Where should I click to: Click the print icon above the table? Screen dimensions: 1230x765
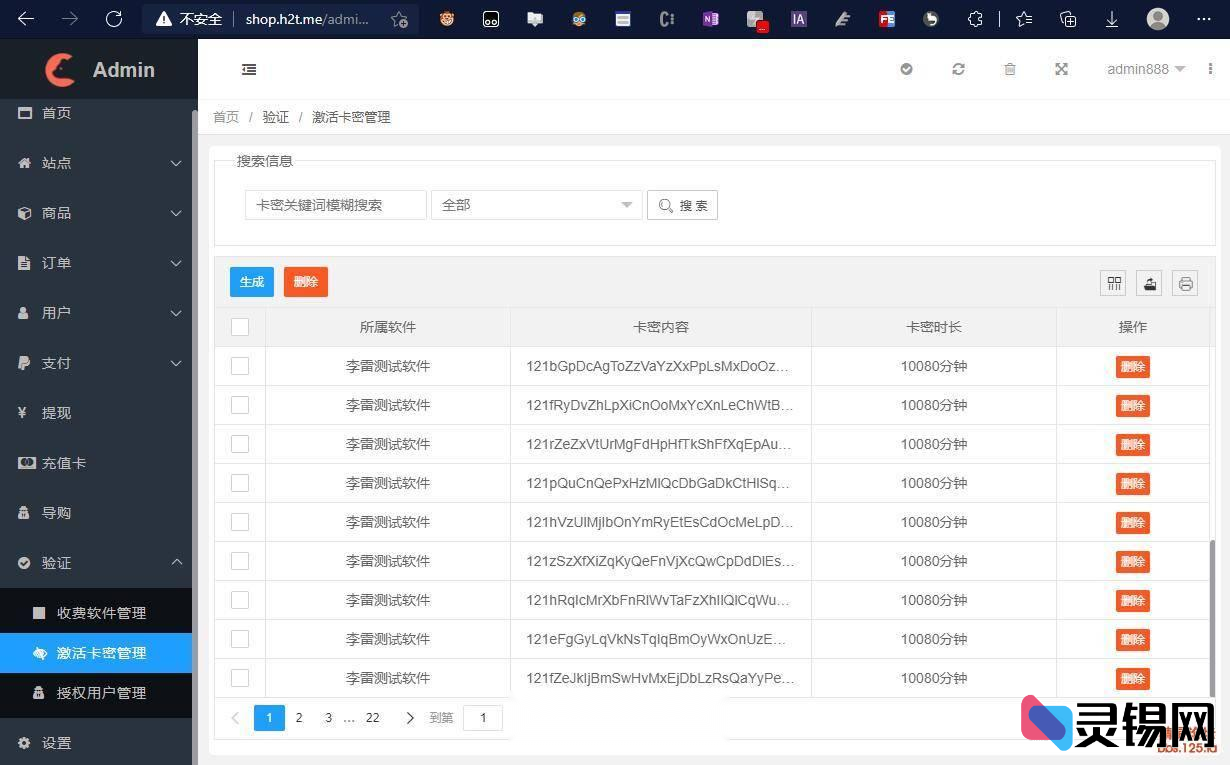(1185, 283)
